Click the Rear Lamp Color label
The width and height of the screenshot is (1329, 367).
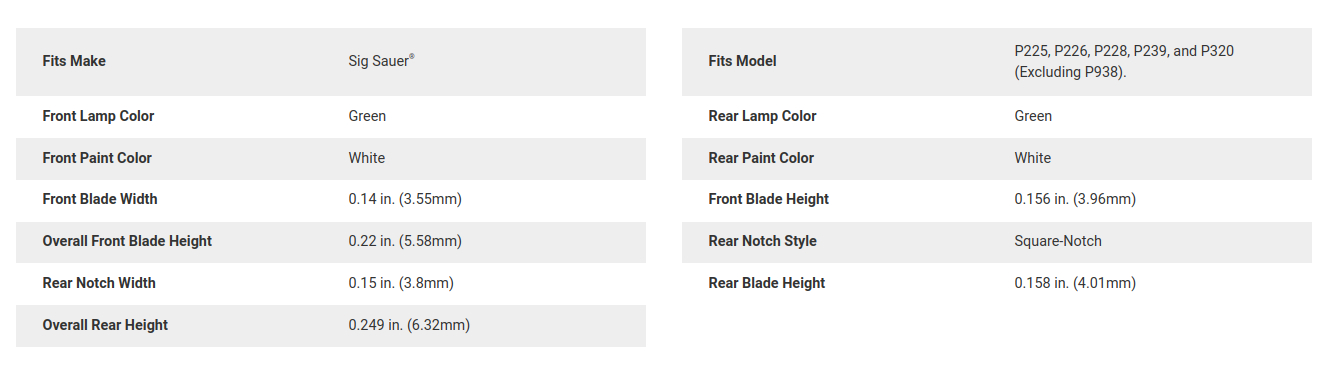click(762, 116)
